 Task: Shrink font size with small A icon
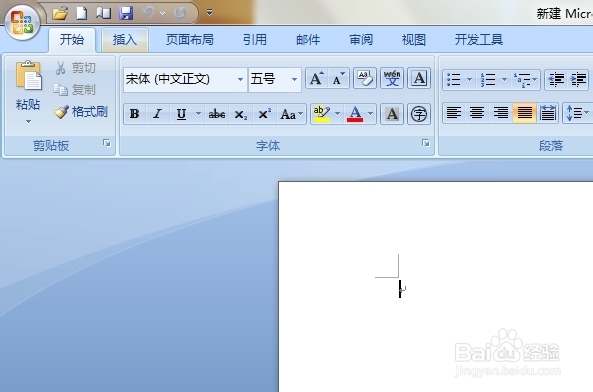[x=338, y=79]
